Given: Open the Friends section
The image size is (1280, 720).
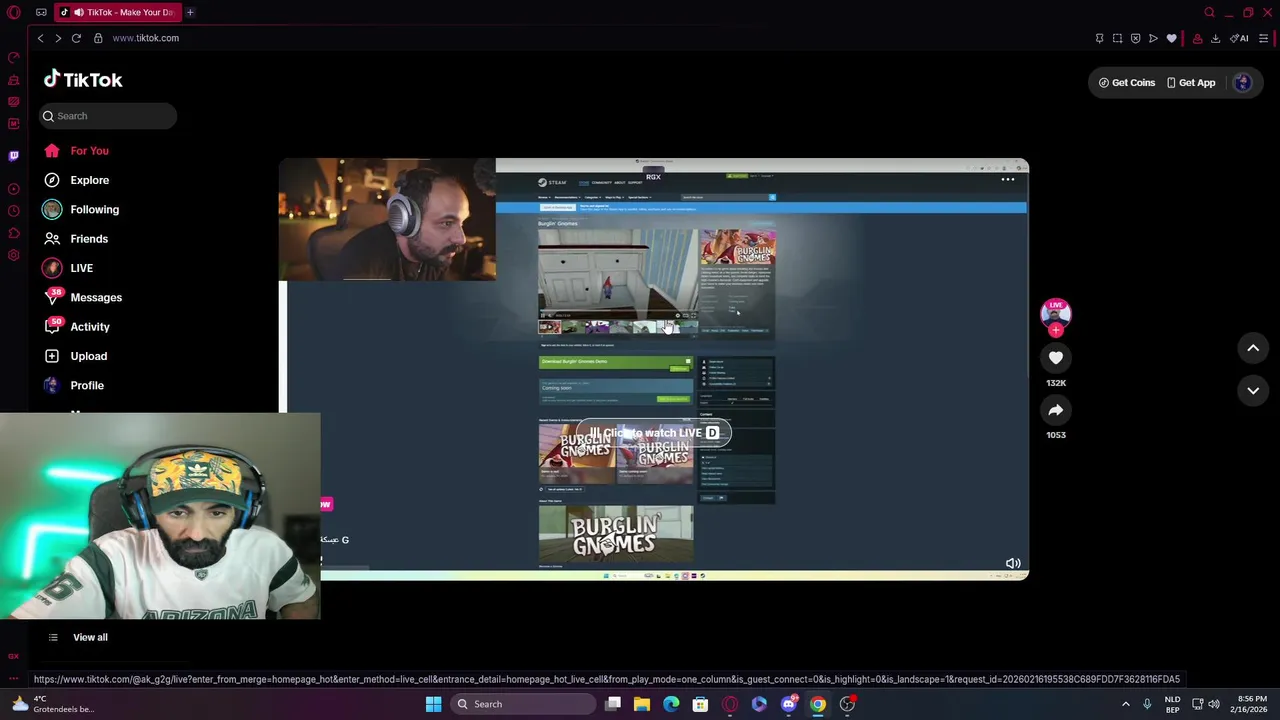Looking at the screenshot, I should (x=76, y=239).
